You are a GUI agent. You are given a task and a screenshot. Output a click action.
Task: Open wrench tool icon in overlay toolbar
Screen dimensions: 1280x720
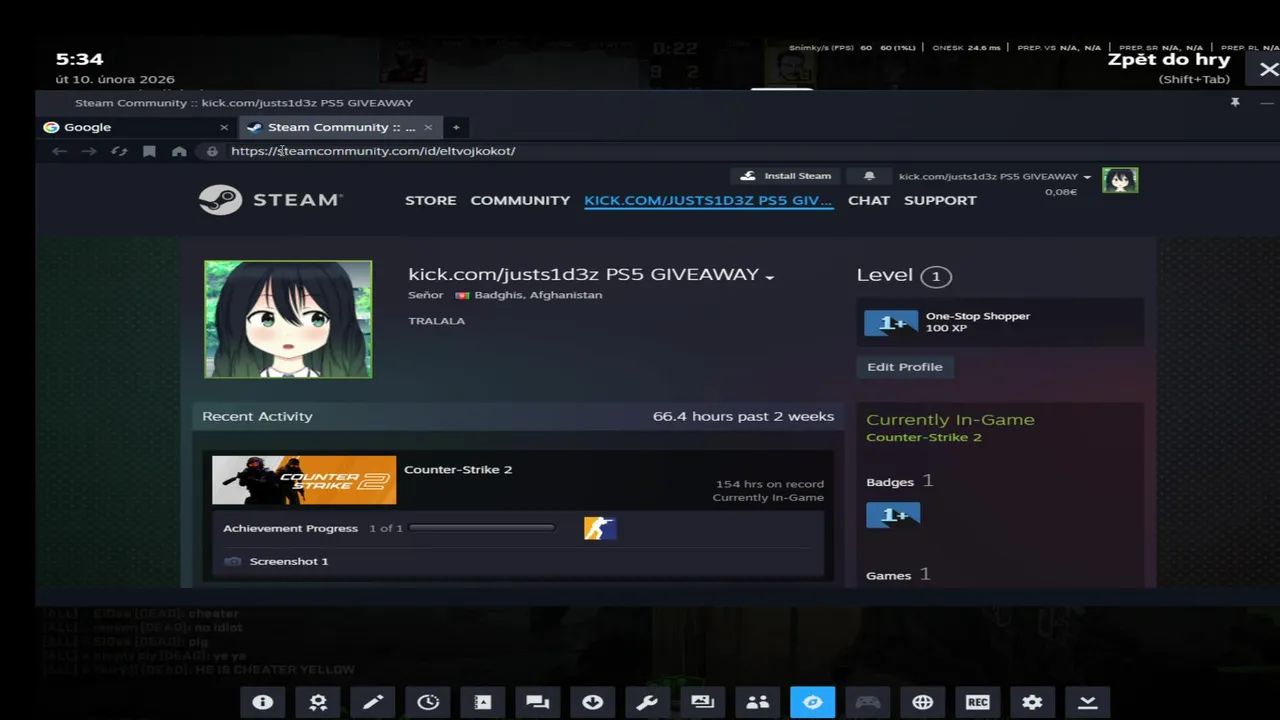coord(647,702)
